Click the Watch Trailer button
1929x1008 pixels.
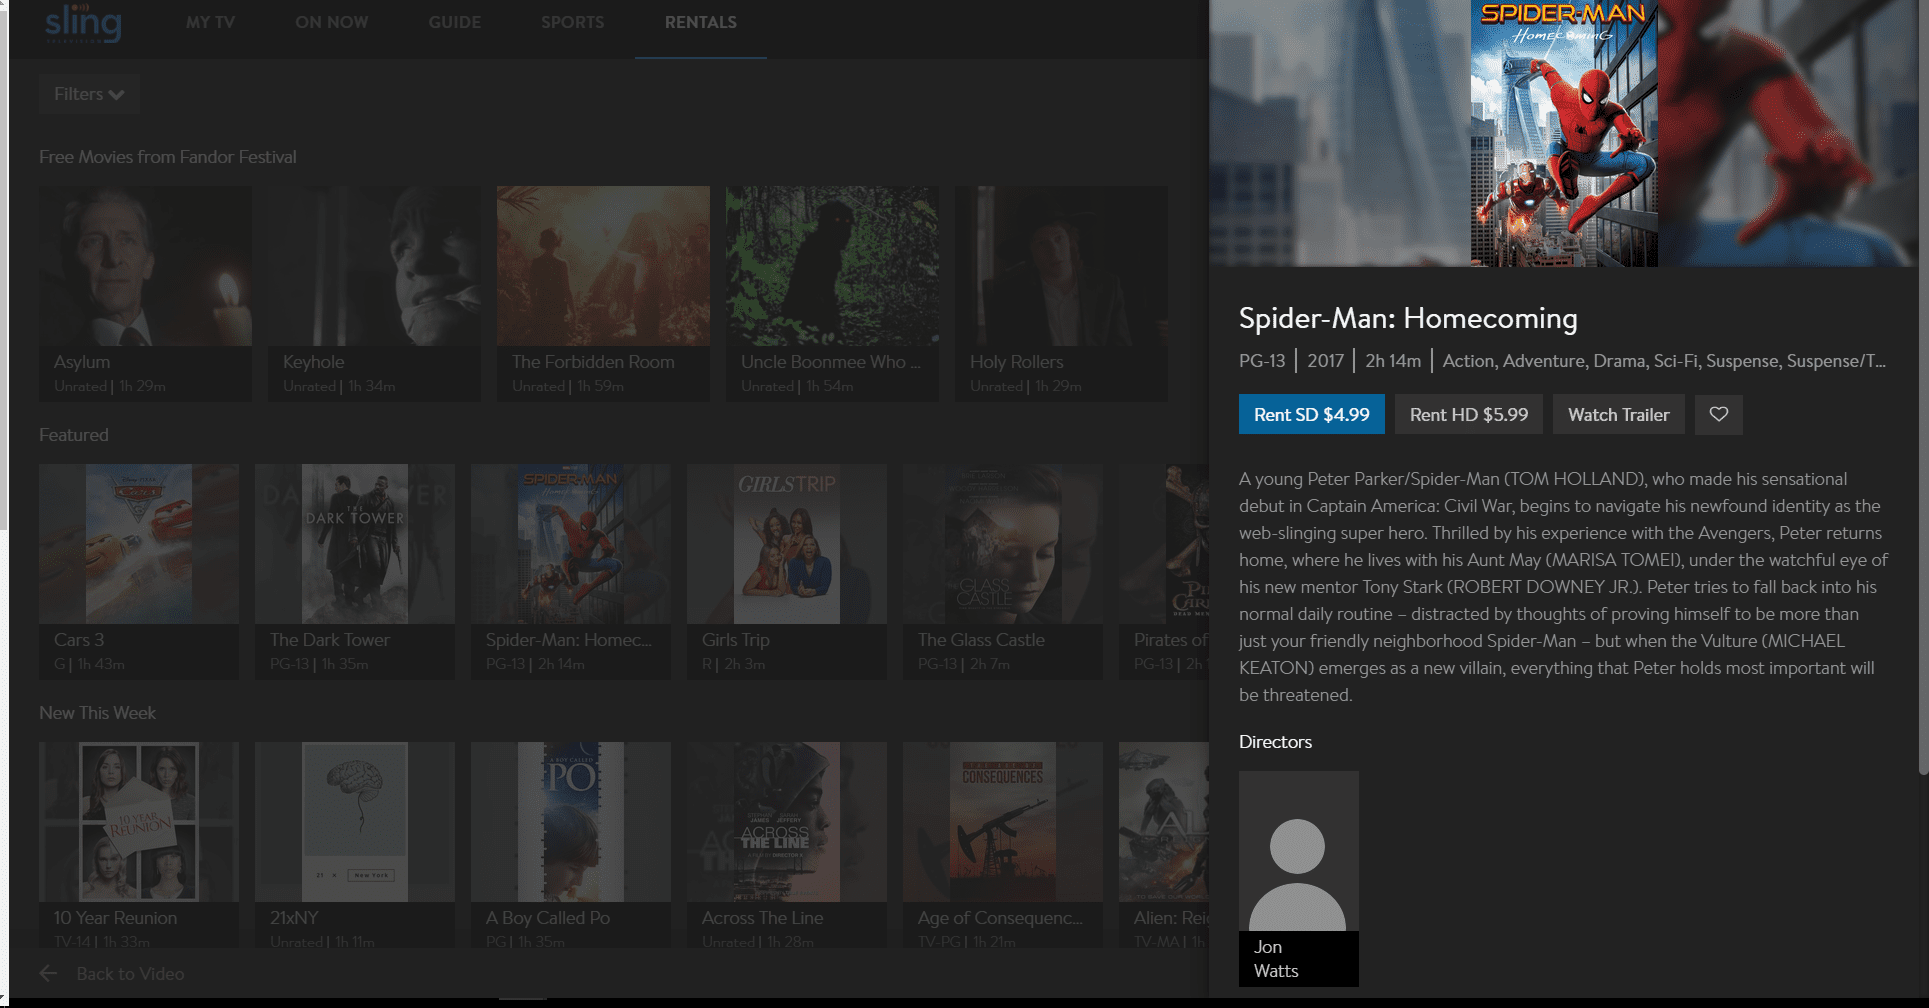pyautogui.click(x=1618, y=414)
